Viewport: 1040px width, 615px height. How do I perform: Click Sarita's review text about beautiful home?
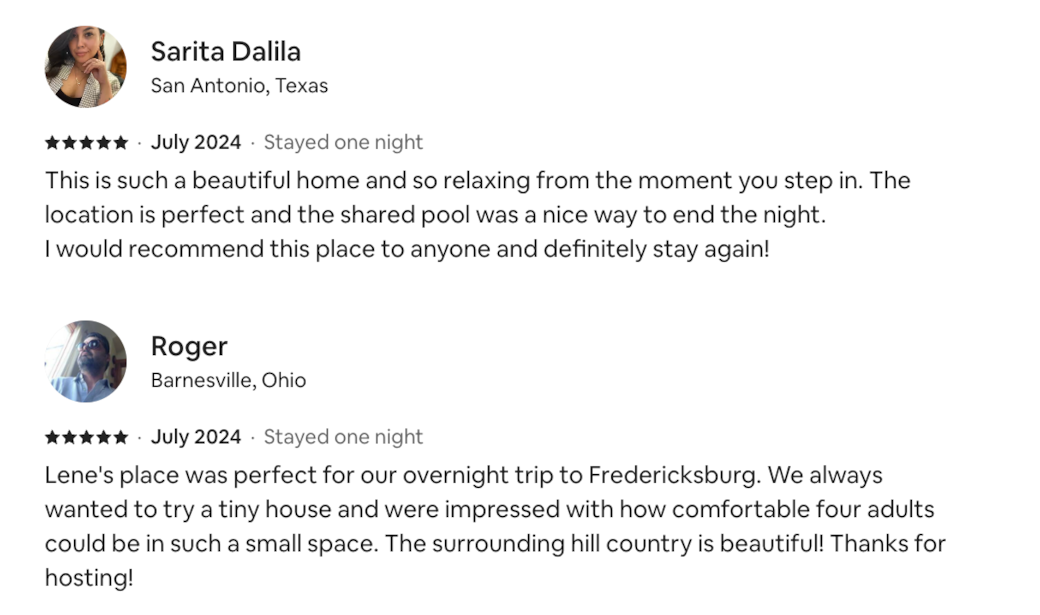coord(478,215)
